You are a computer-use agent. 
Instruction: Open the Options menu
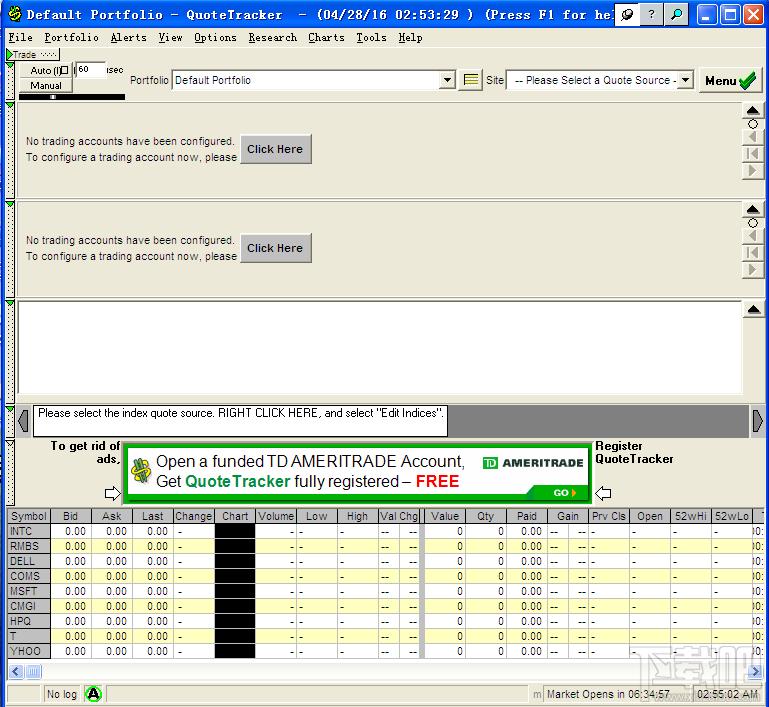pyautogui.click(x=215, y=37)
